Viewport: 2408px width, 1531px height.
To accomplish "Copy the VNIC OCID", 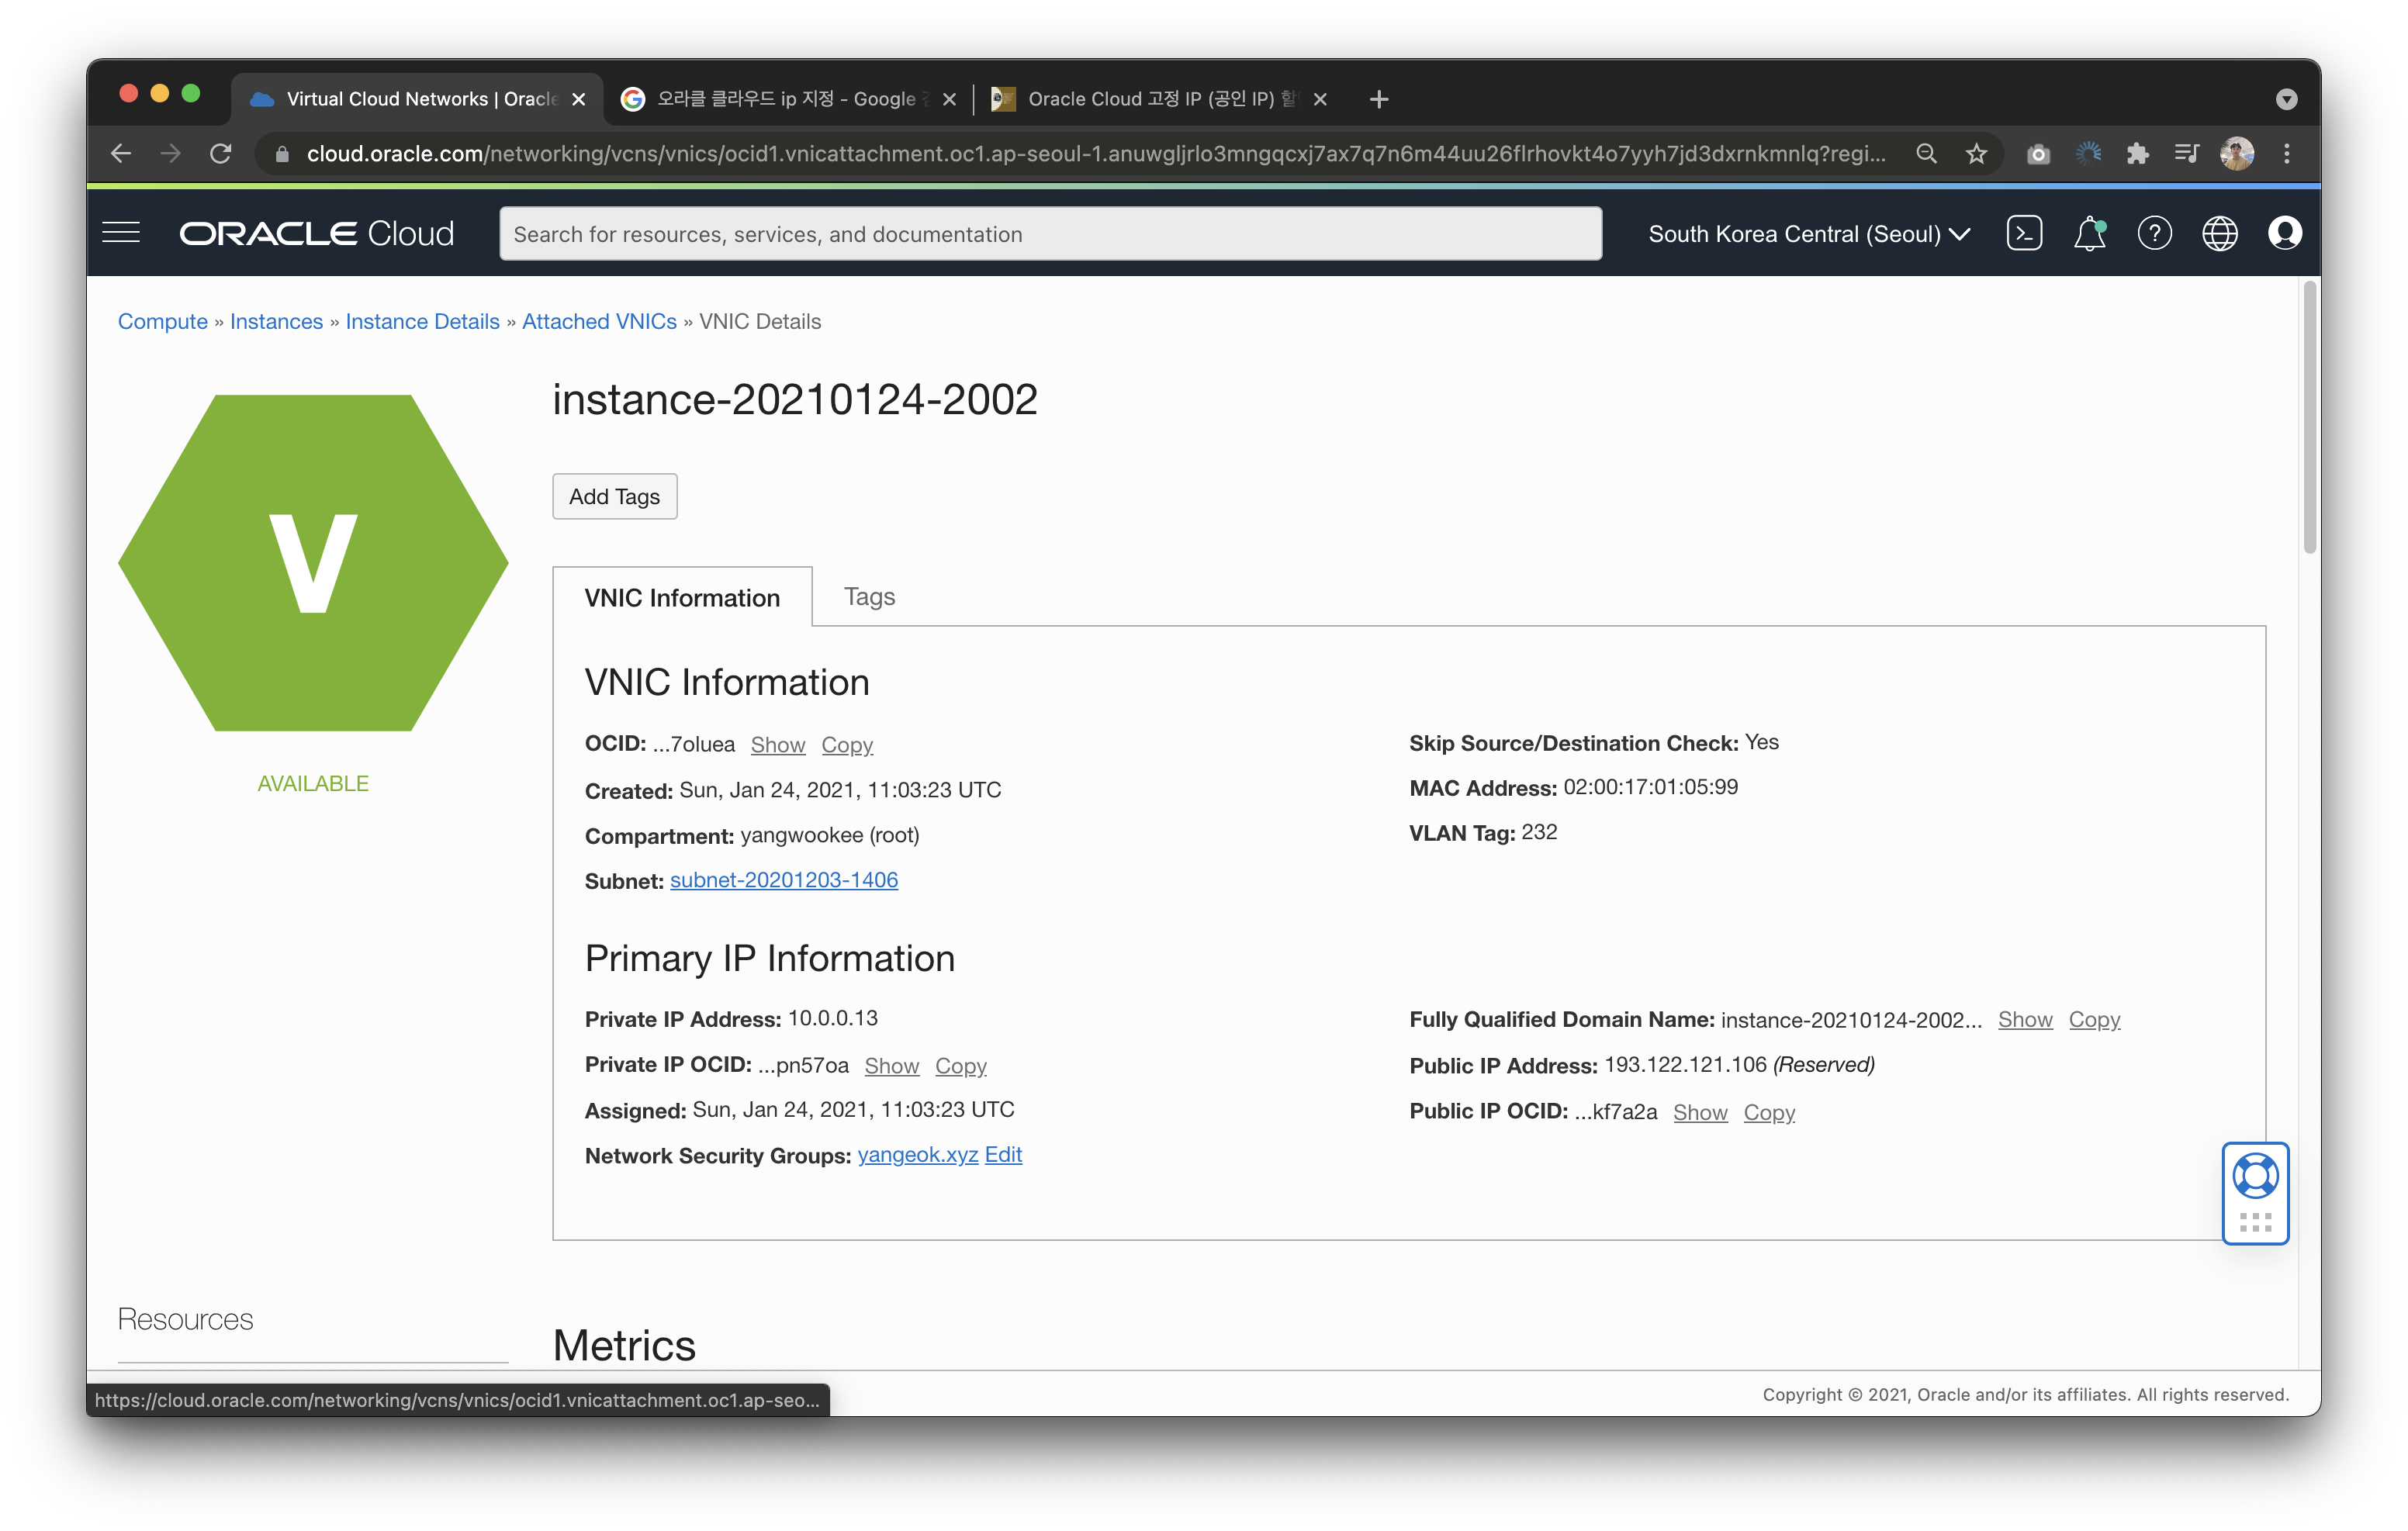I will 846,745.
